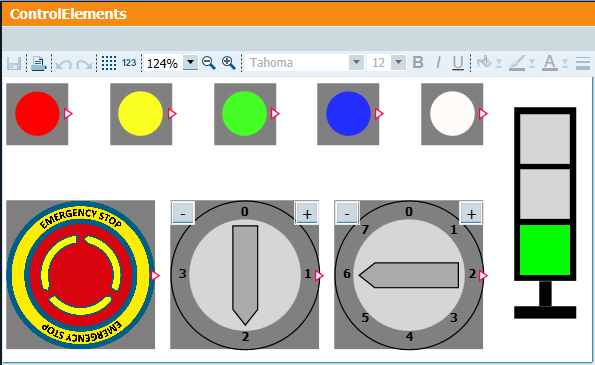Click position 3 label on 4-position switch
Viewport: 595px width, 365px height.
[183, 274]
